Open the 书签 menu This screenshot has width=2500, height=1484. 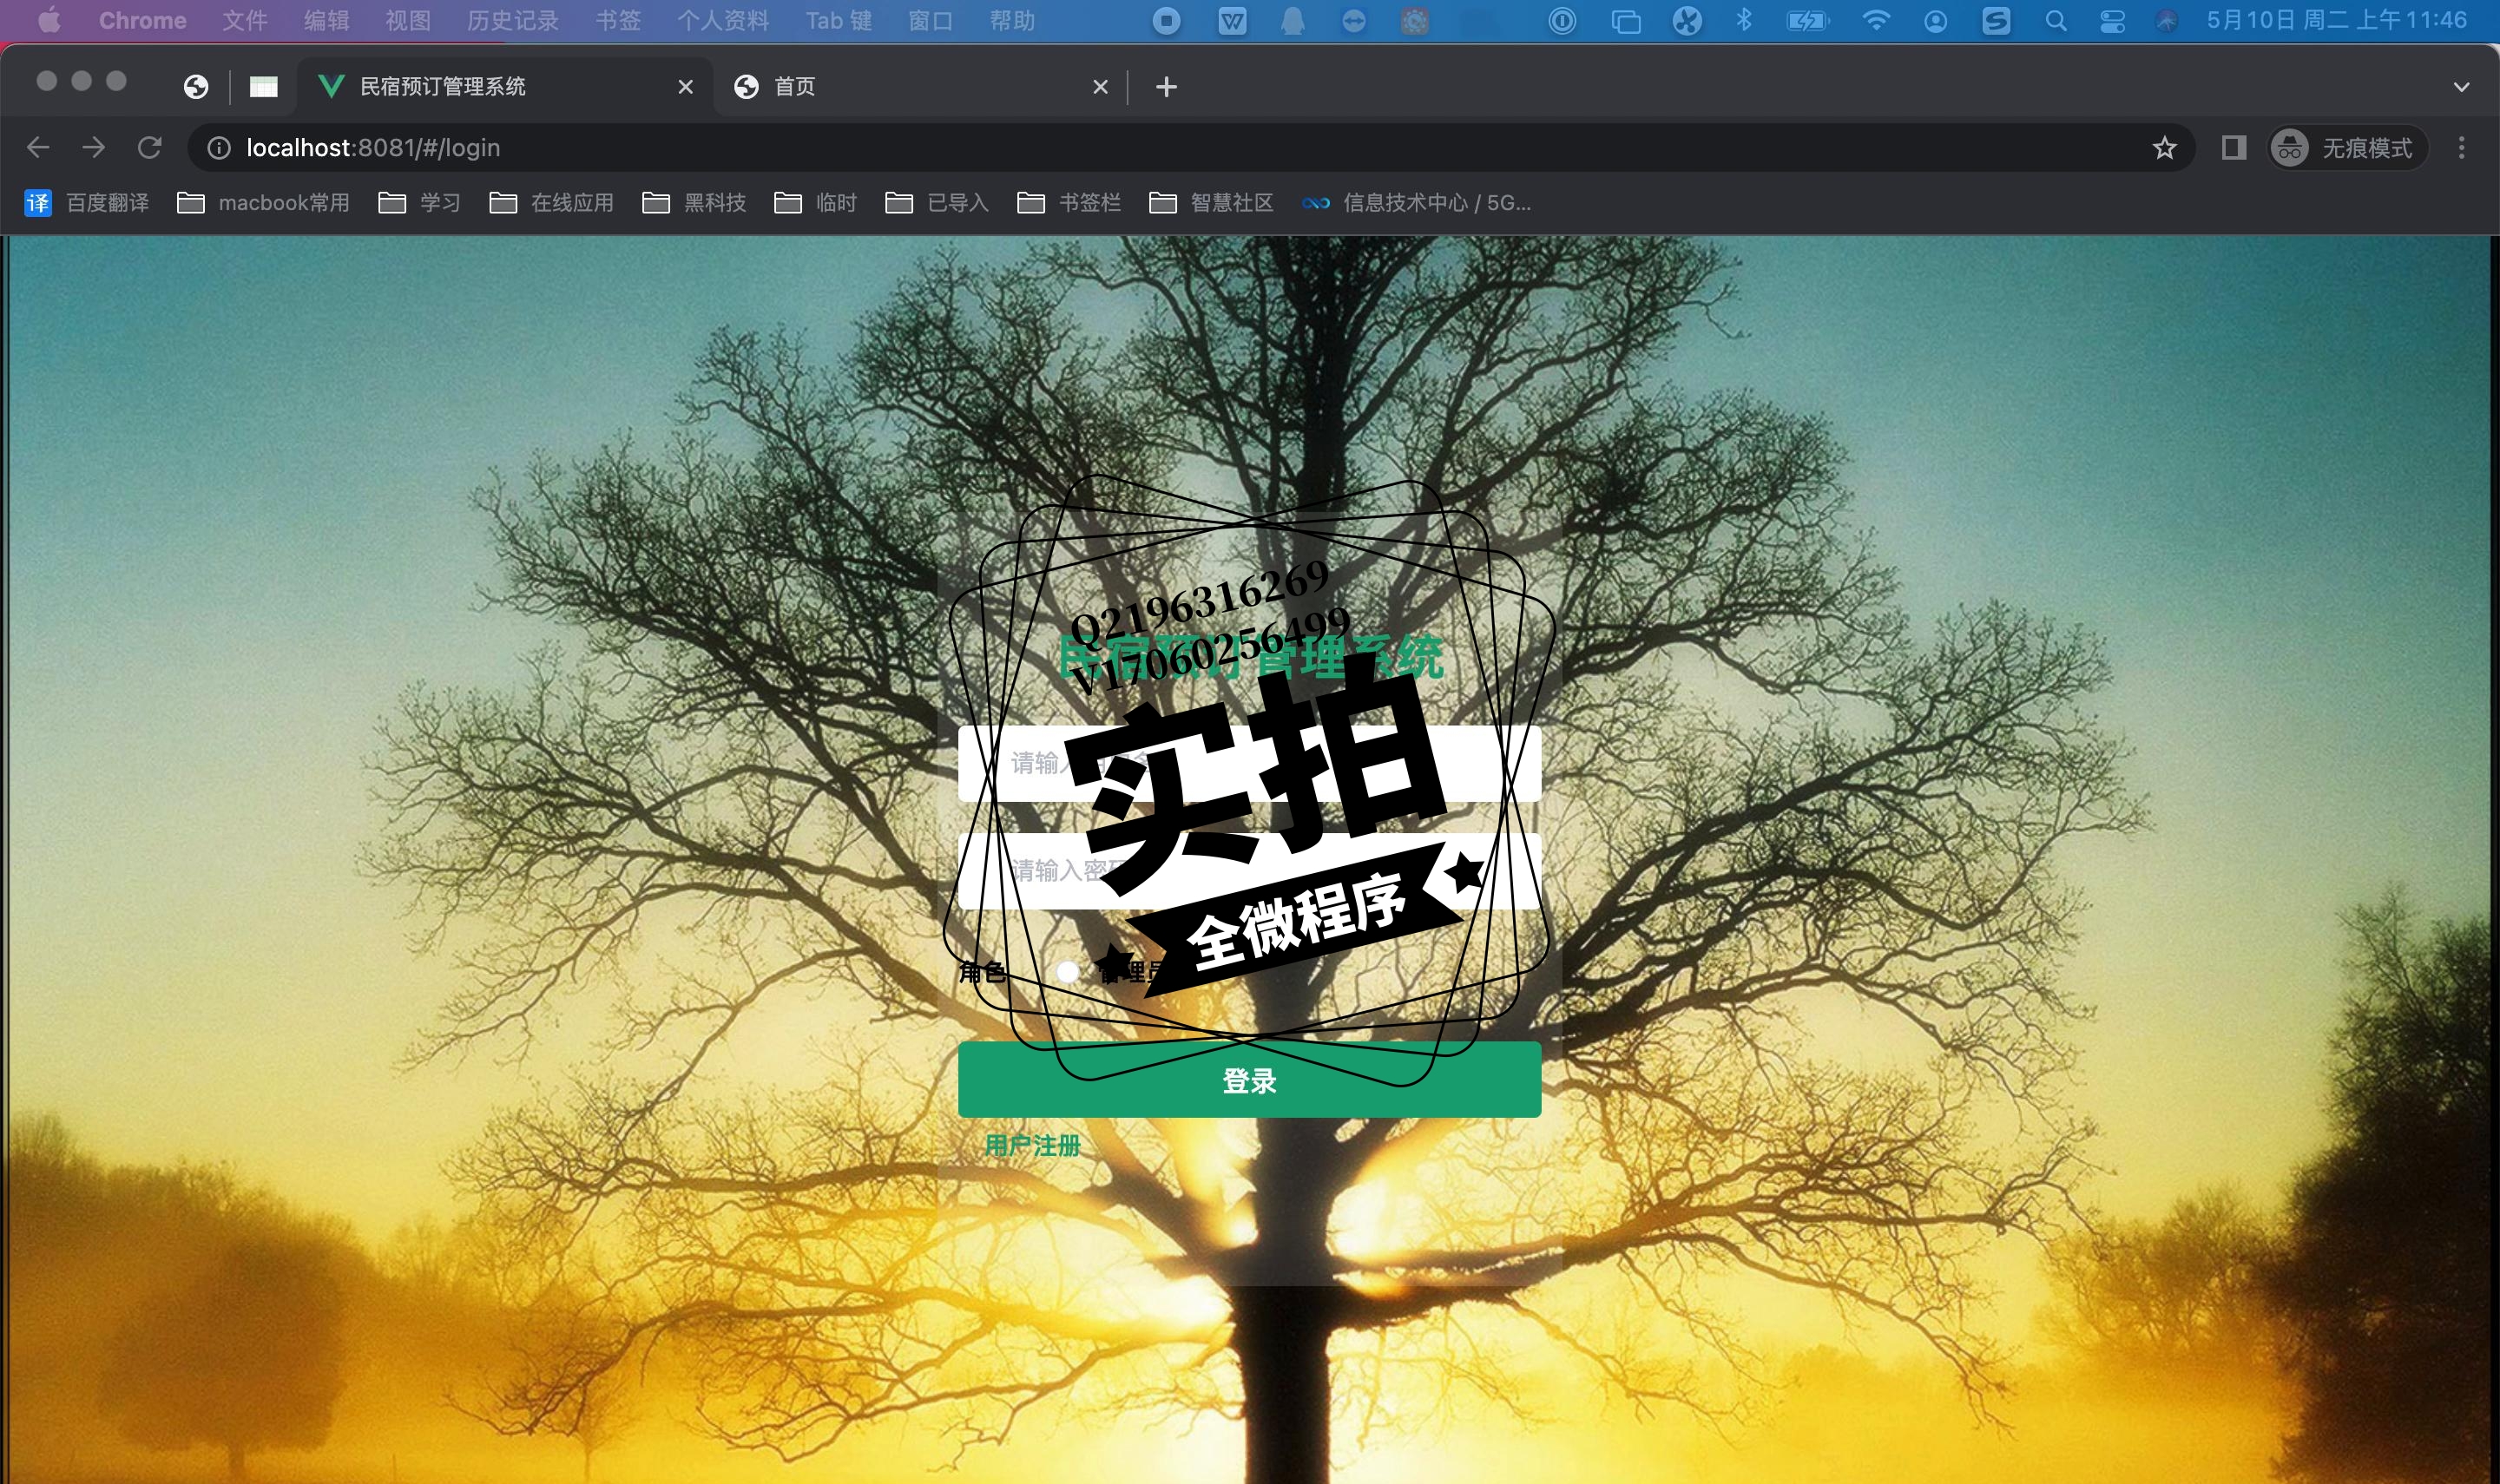point(618,20)
